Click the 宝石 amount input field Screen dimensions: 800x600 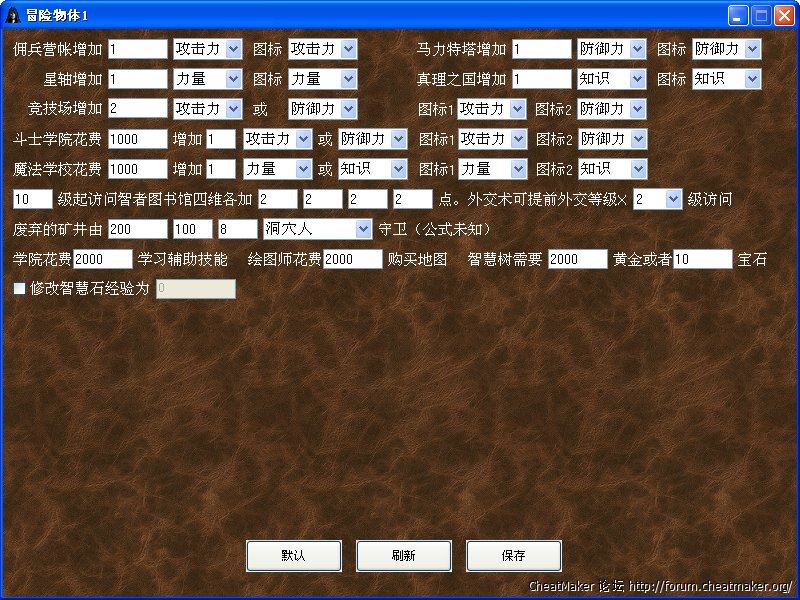pyautogui.click(x=702, y=259)
